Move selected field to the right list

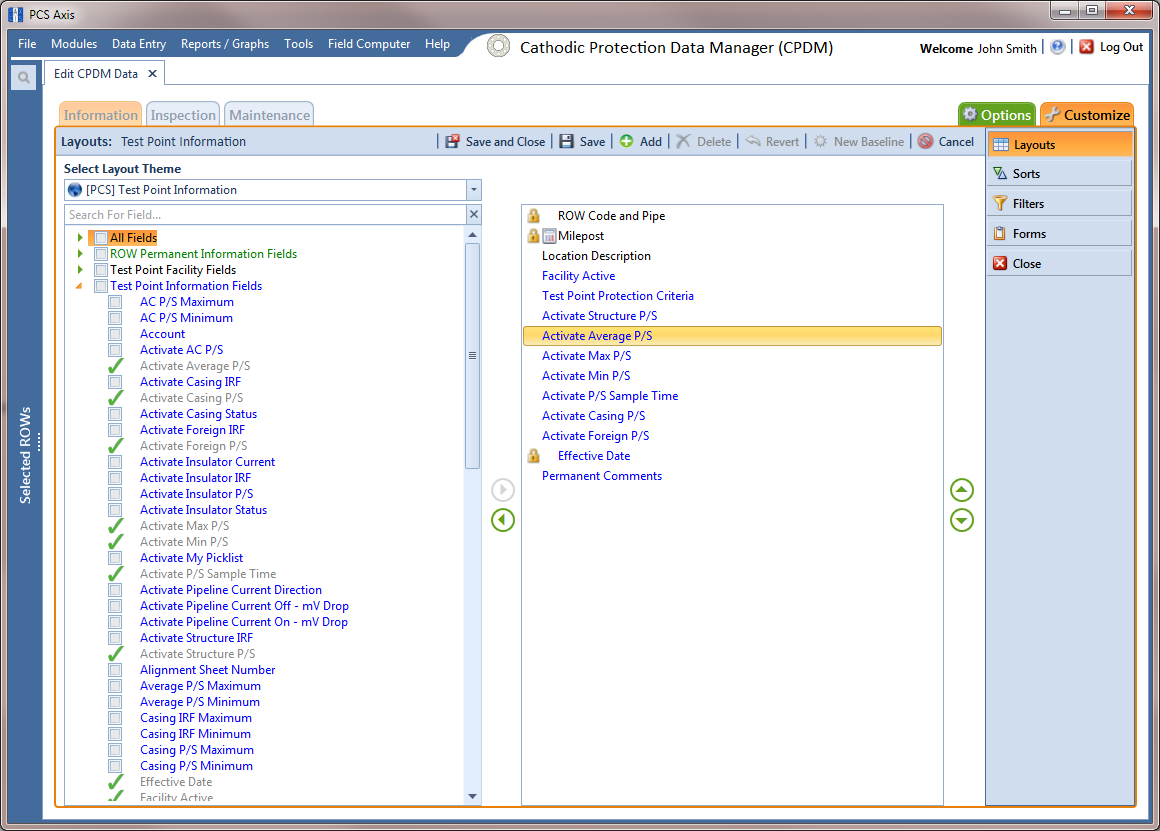(x=503, y=490)
